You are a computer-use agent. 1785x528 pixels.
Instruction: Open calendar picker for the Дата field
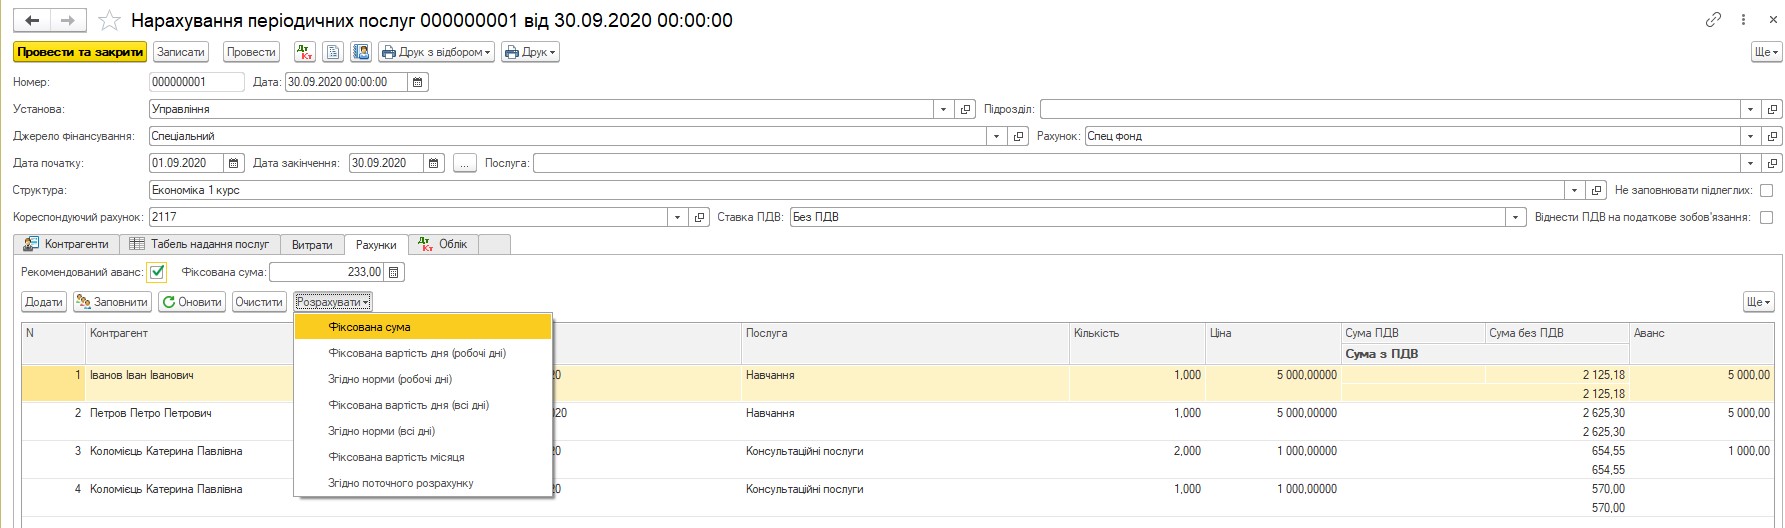(x=418, y=82)
